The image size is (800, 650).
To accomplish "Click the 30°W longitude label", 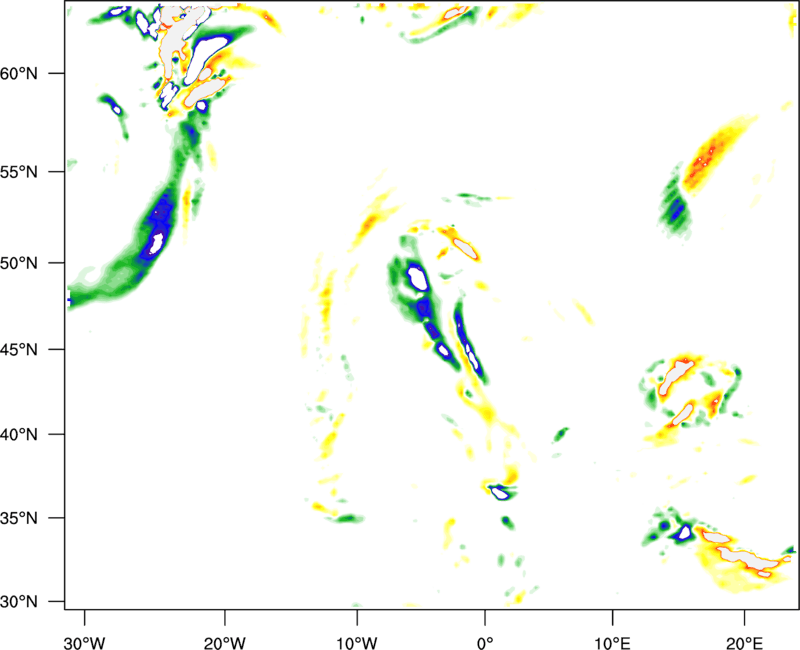I will (85, 643).
